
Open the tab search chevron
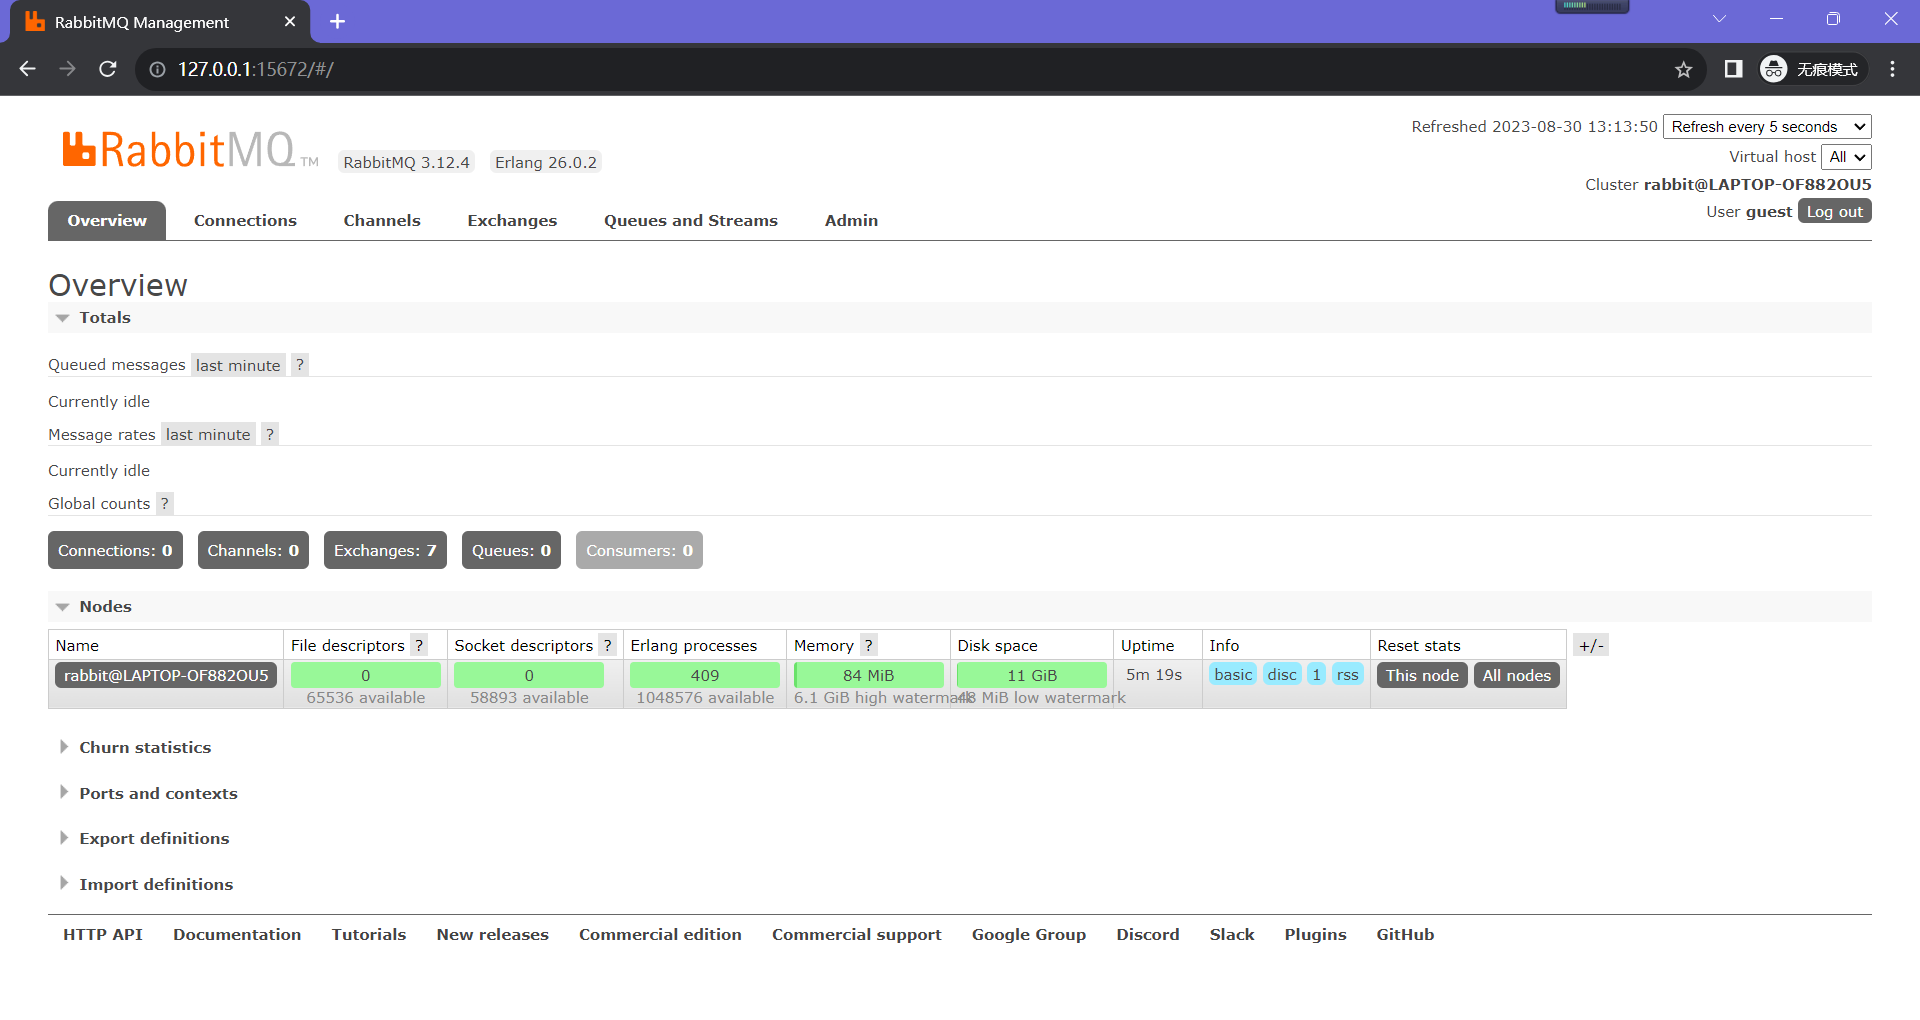(1719, 19)
